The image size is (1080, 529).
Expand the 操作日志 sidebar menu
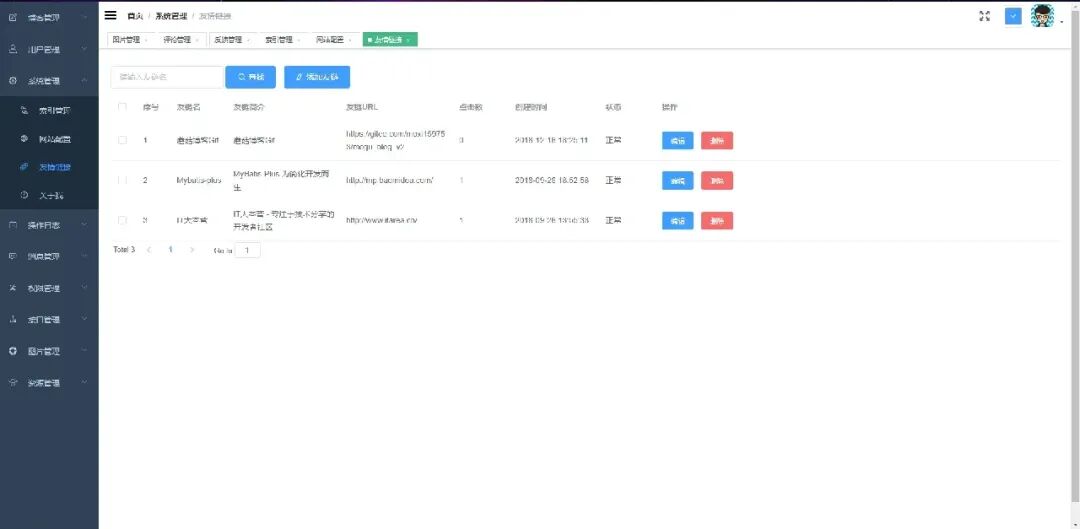point(84,225)
